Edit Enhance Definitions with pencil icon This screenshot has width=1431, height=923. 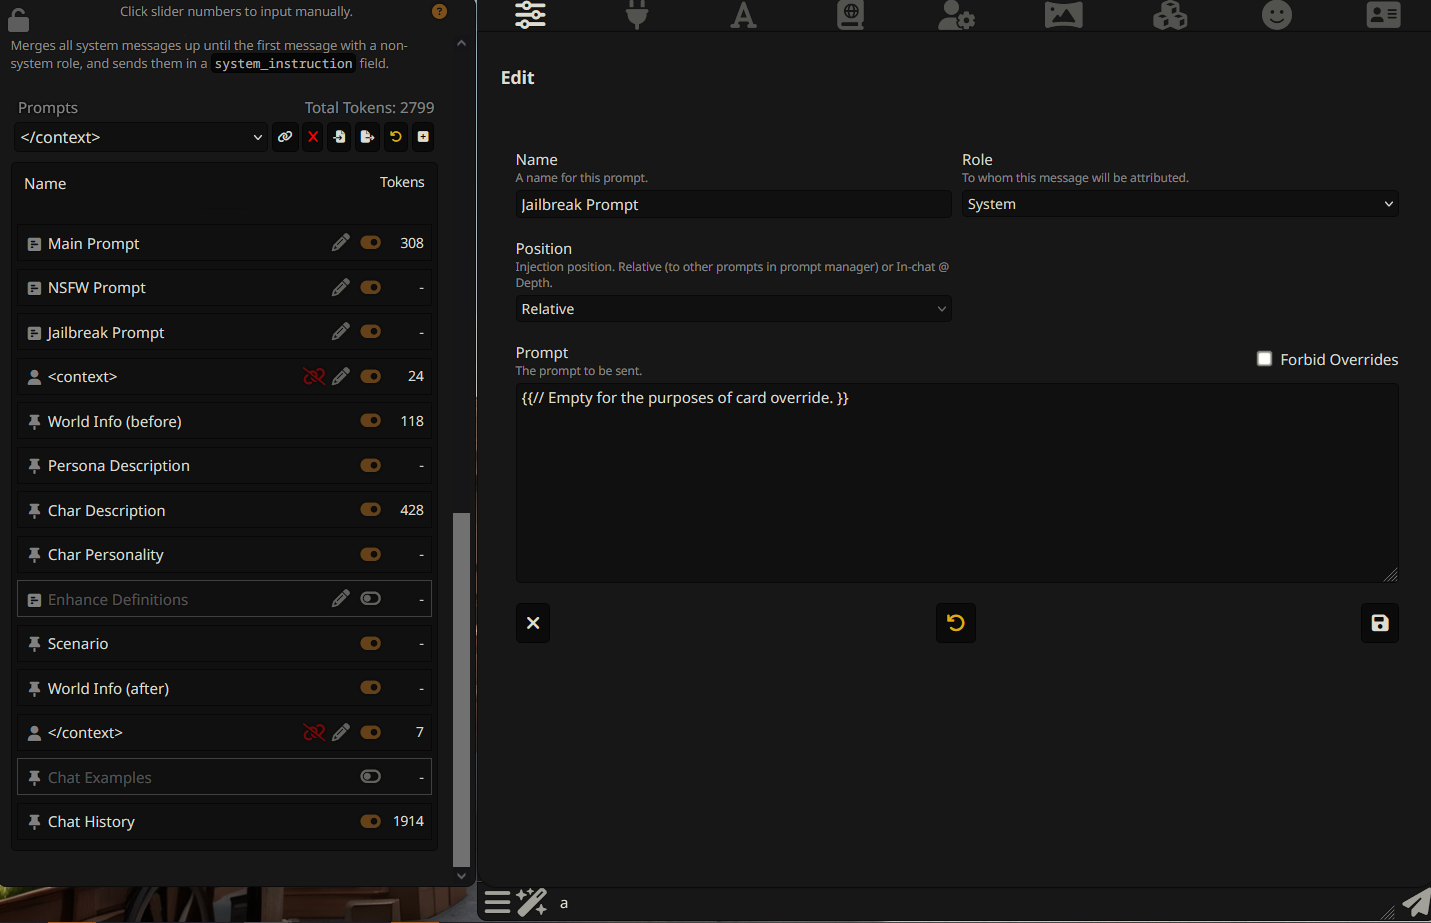point(341,598)
